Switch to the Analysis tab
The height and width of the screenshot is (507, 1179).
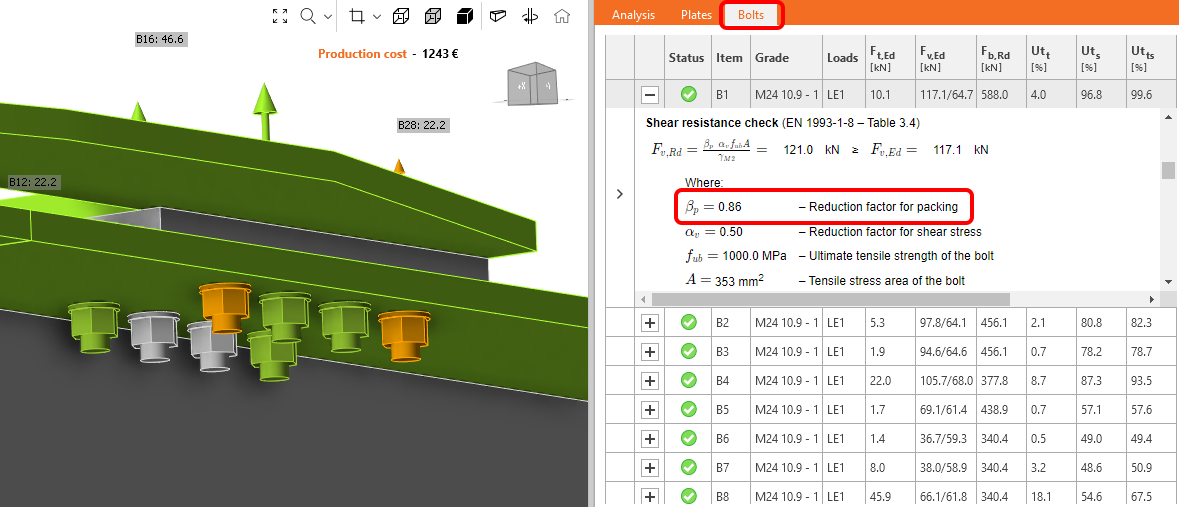[x=633, y=15]
